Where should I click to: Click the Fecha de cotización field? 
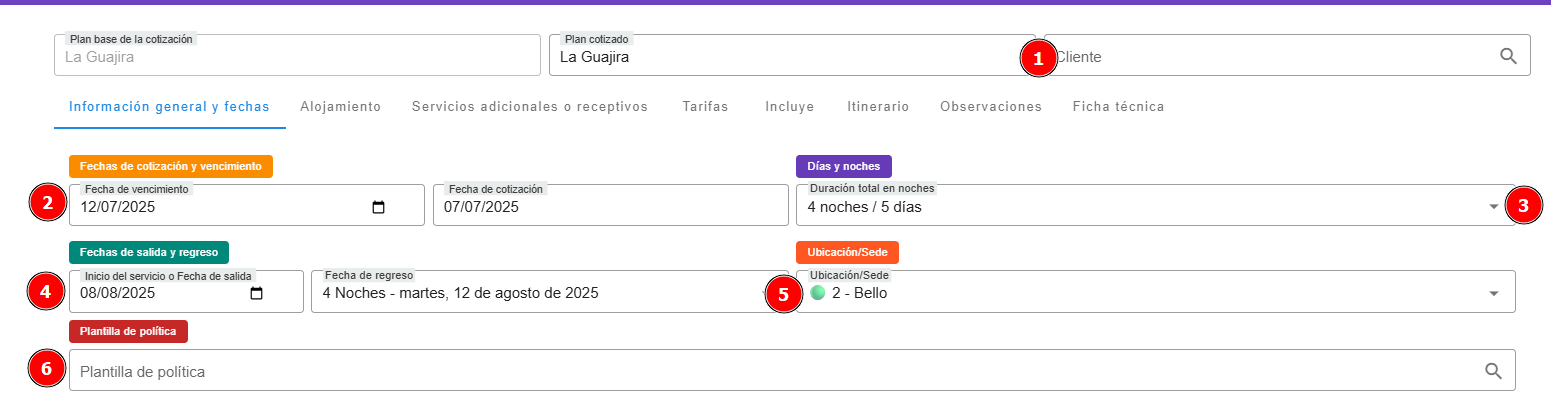(x=610, y=208)
